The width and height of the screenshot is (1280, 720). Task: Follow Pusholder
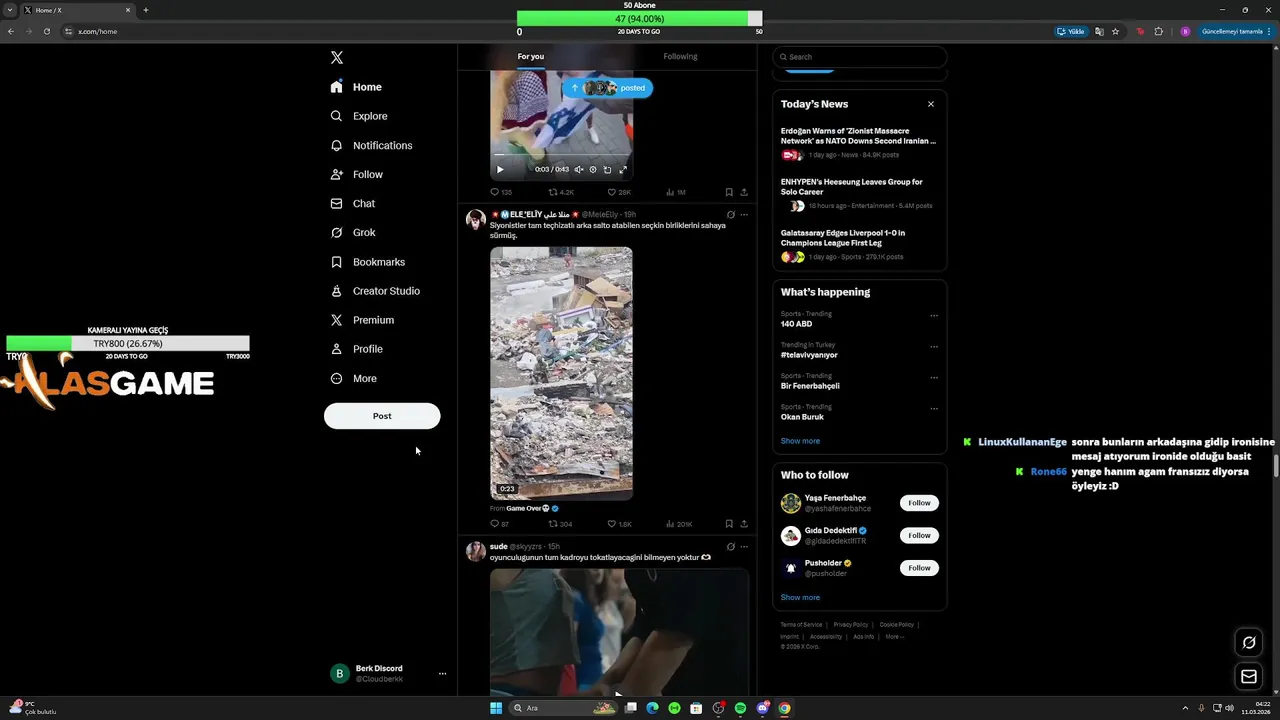919,568
